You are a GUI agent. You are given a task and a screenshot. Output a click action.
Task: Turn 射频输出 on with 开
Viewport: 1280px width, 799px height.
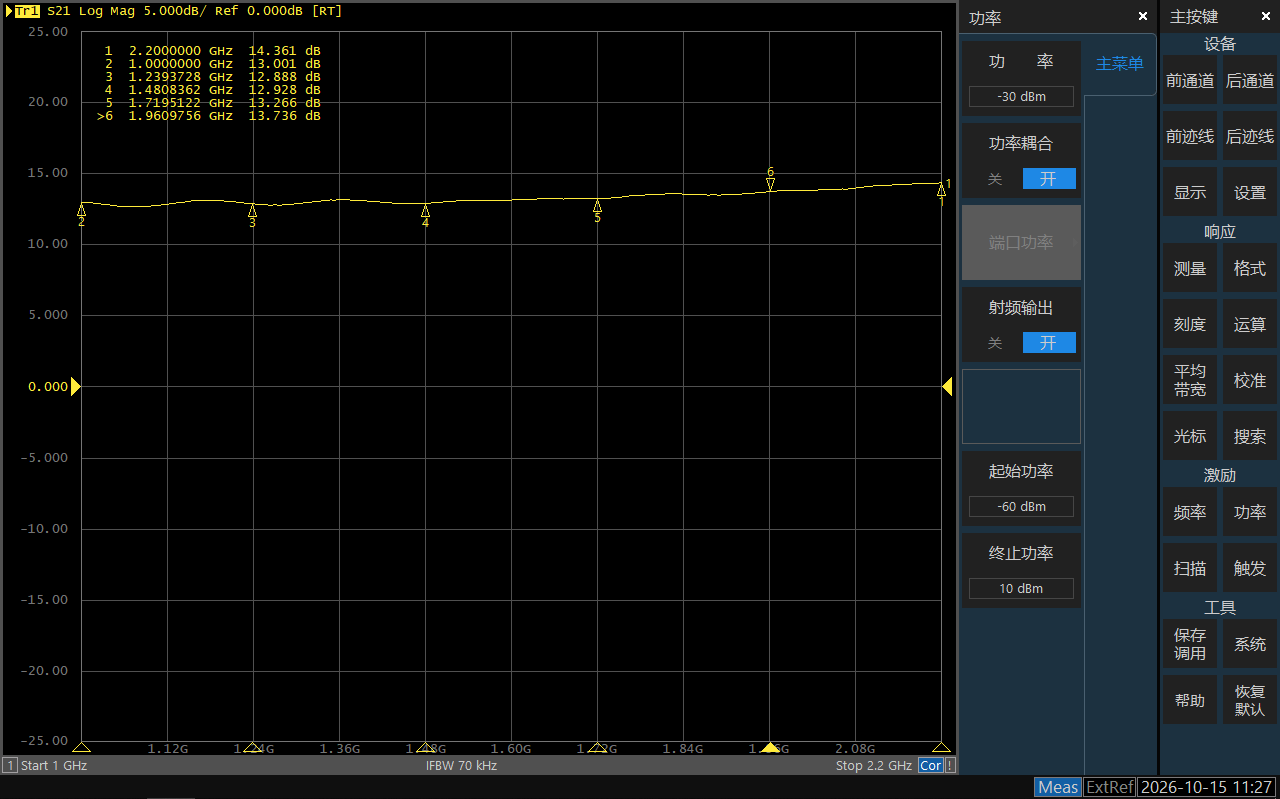(1048, 343)
